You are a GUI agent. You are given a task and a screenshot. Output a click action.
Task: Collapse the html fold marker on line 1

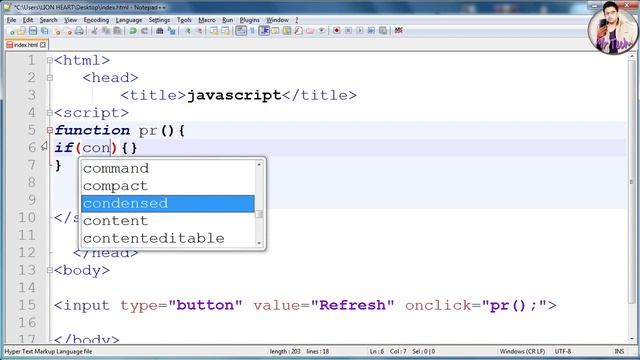pyautogui.click(x=49, y=60)
